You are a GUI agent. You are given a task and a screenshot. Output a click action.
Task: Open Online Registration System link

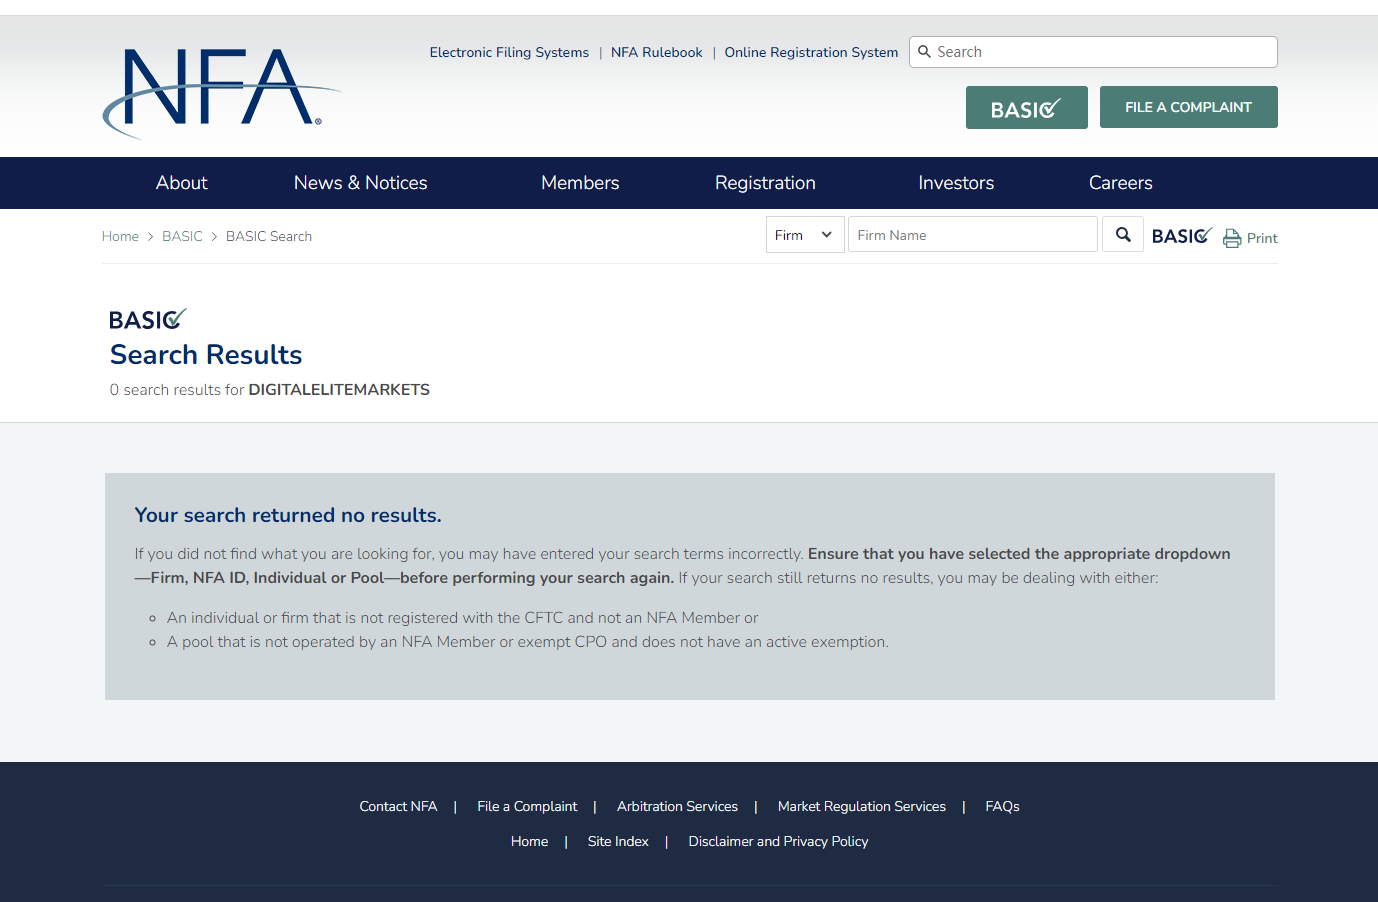(x=811, y=52)
